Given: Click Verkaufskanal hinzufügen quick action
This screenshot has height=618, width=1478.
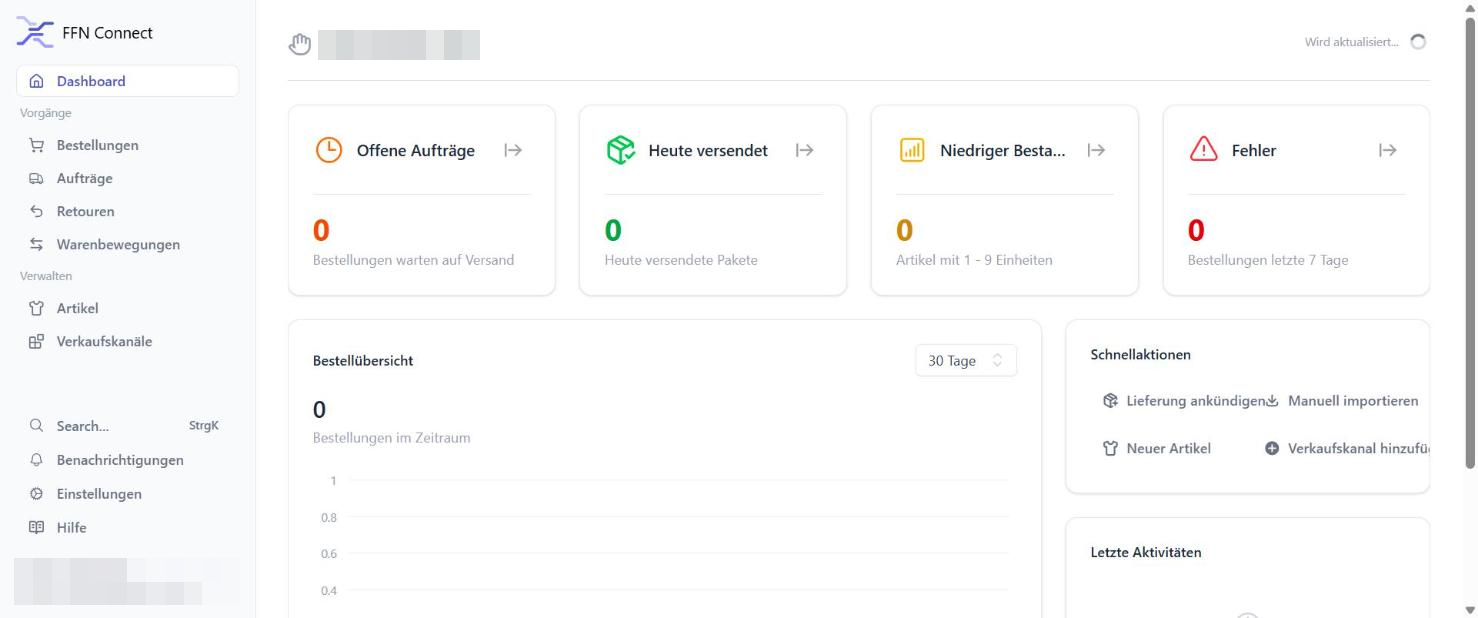Looking at the screenshot, I should coord(1347,449).
